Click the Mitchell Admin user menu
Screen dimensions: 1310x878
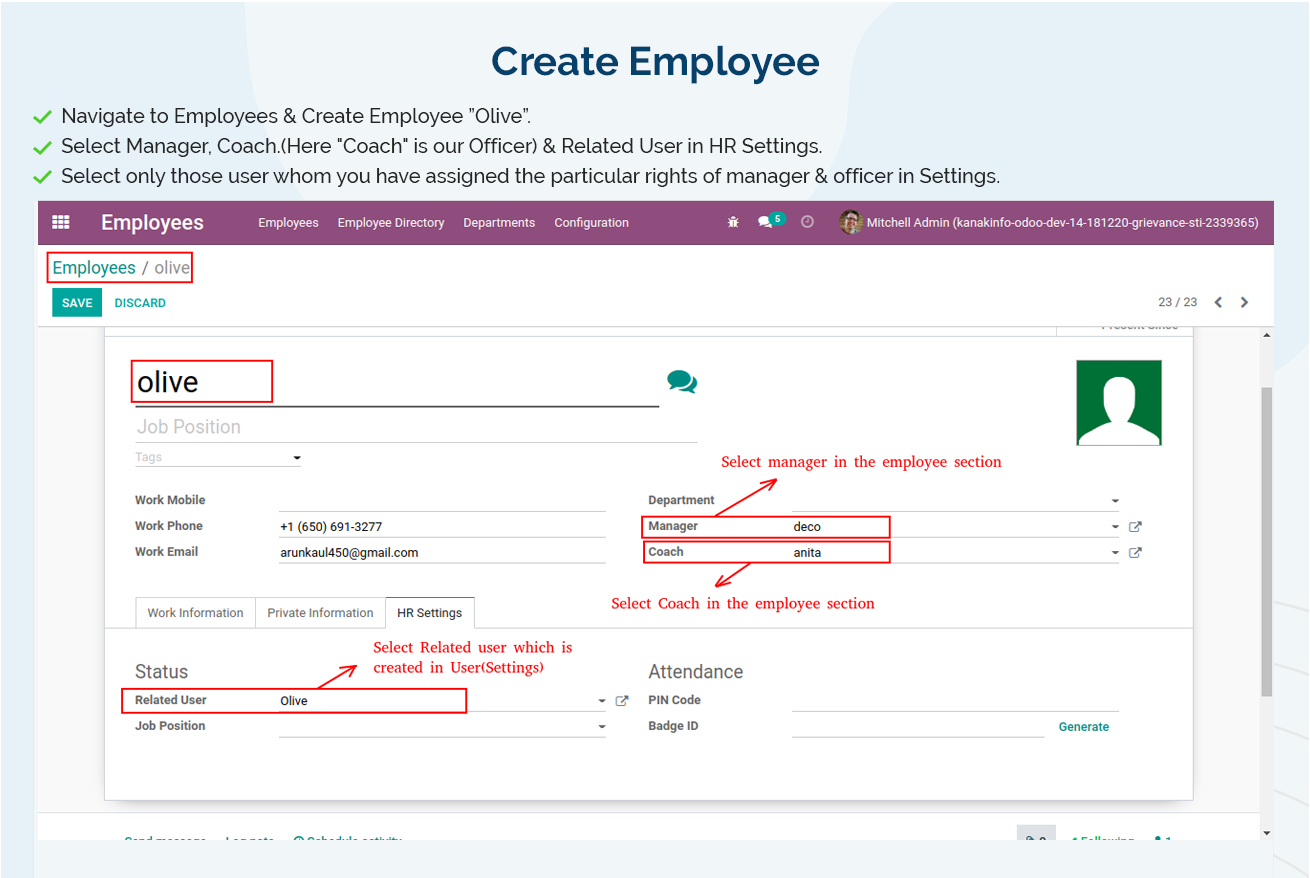click(1049, 222)
